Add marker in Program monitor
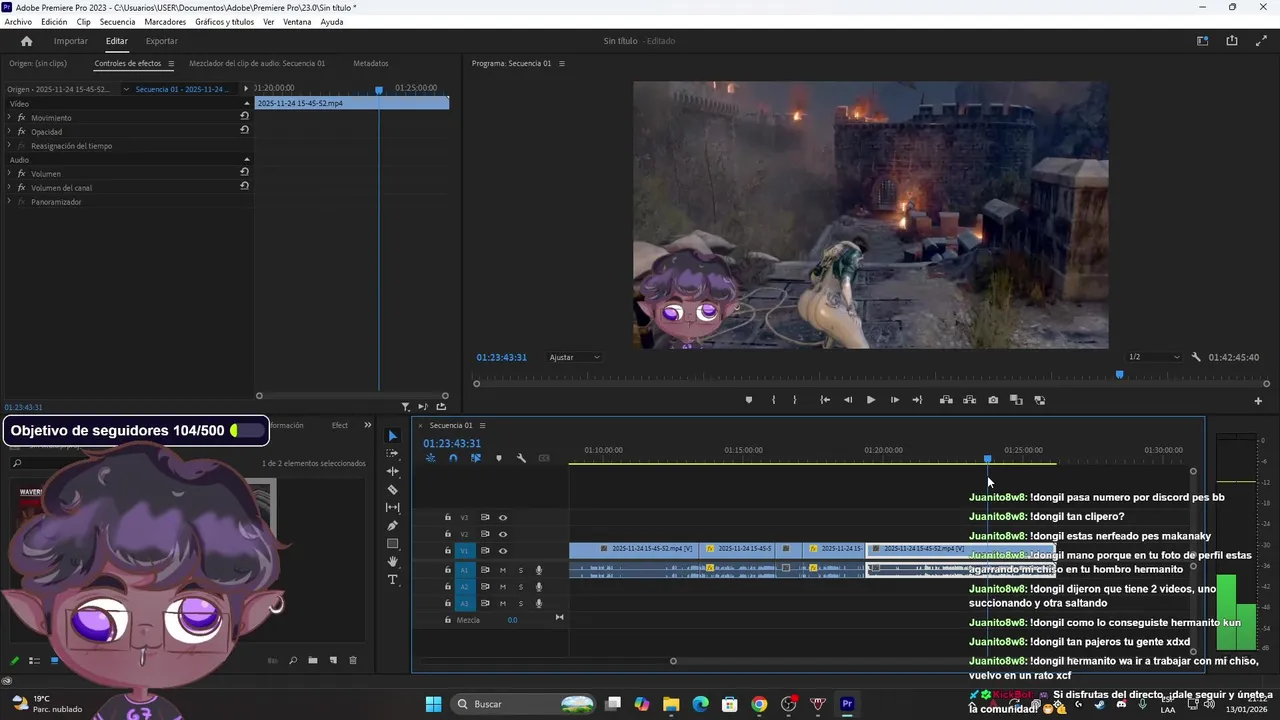1280x720 pixels. [749, 400]
